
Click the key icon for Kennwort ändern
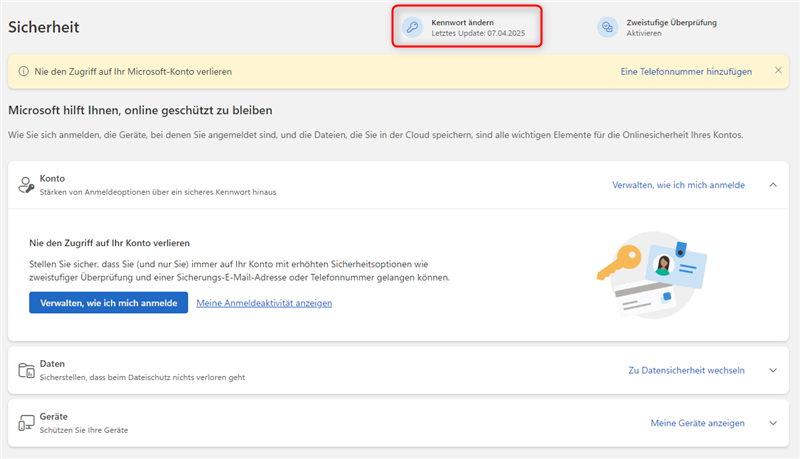[x=412, y=28]
